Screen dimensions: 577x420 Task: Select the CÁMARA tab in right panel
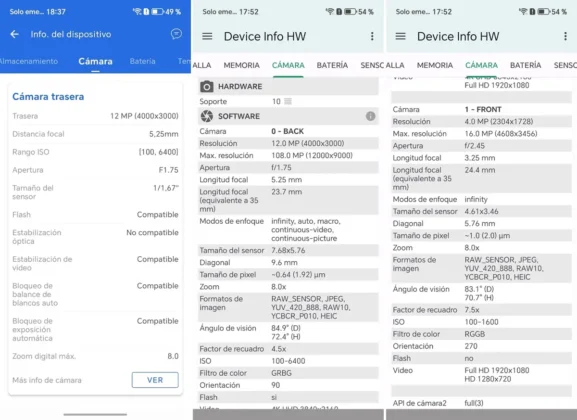pos(481,65)
